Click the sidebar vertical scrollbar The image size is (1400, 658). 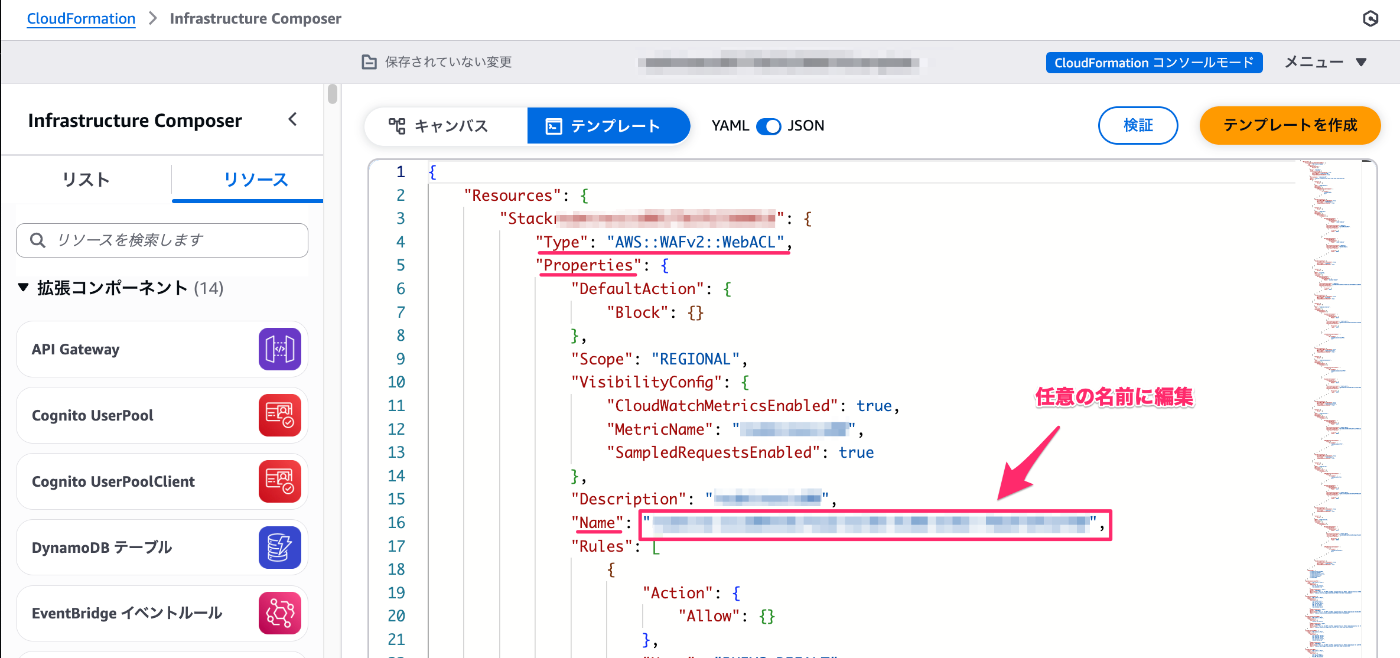click(332, 94)
